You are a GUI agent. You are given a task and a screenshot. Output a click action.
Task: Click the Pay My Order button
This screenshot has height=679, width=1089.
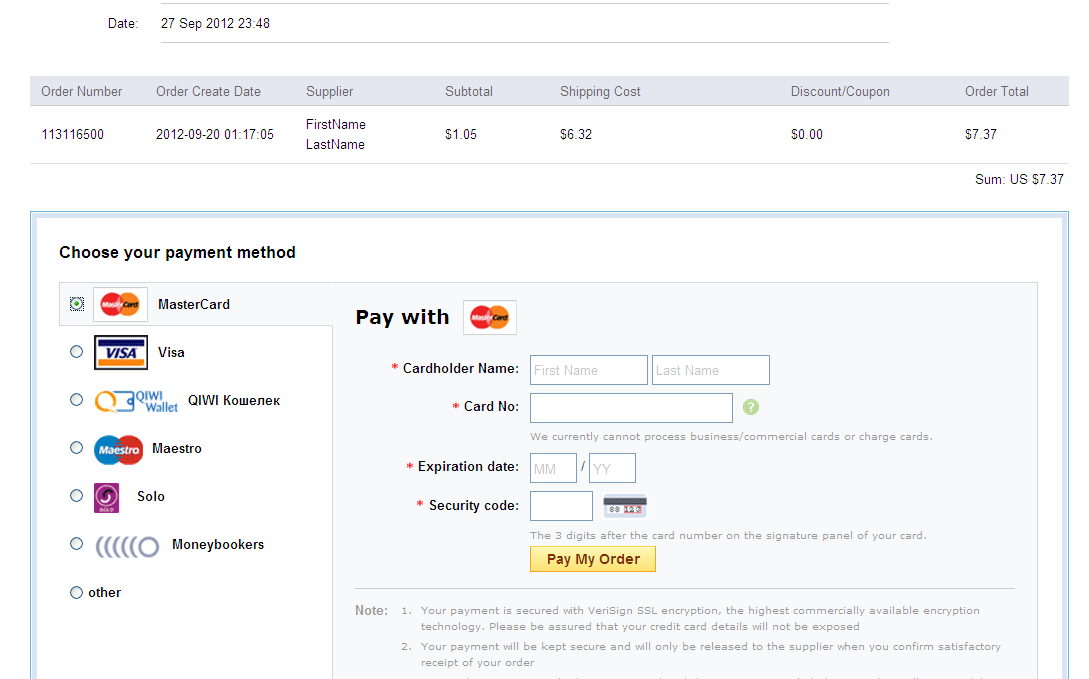coord(592,559)
